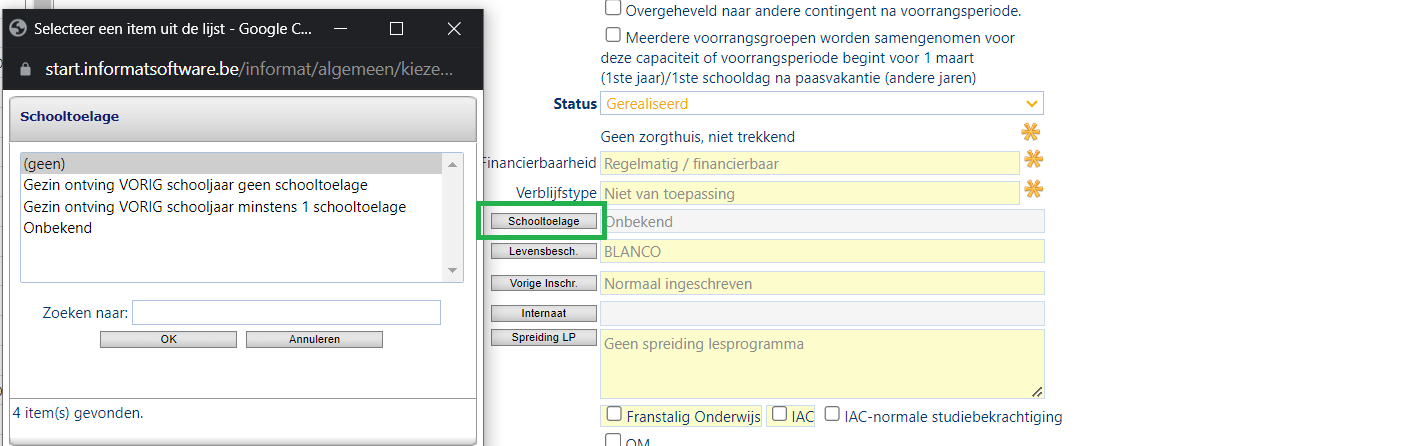Choose 'Onbekend' in the Schooltoelage list

tap(57, 228)
